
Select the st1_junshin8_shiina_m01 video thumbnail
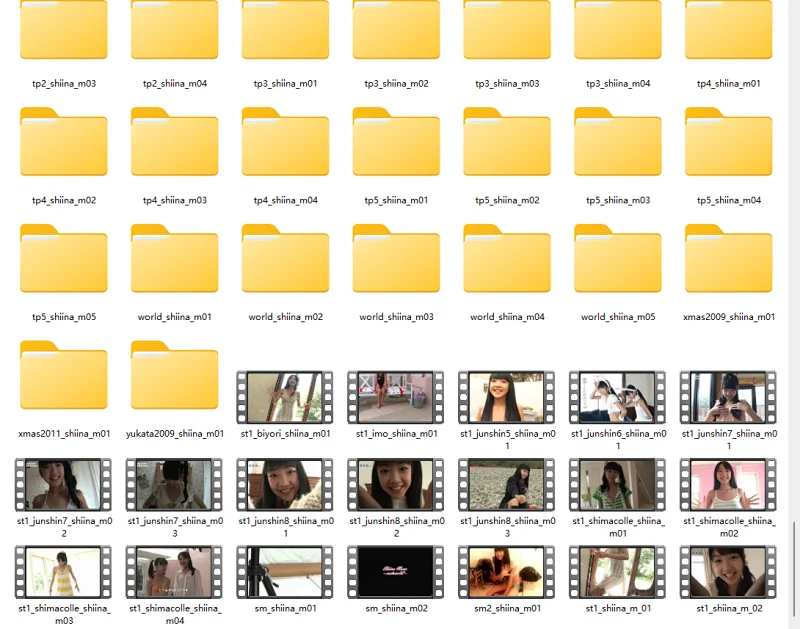tap(285, 485)
